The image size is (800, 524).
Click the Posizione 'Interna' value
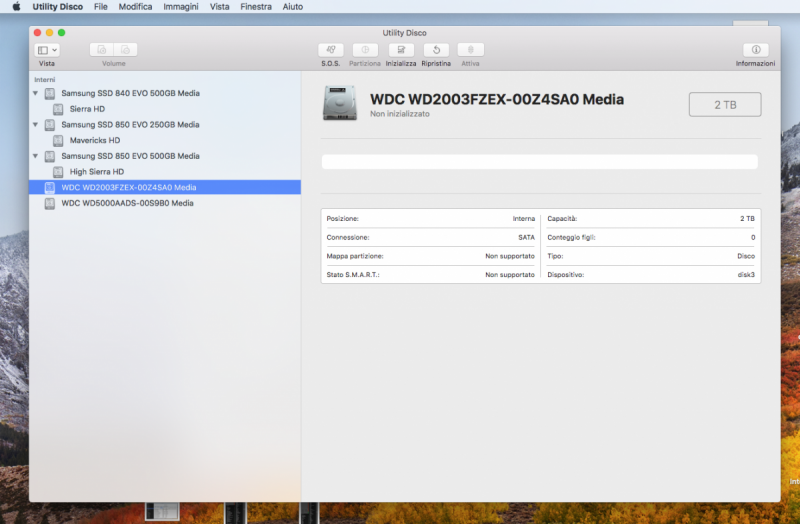524,218
